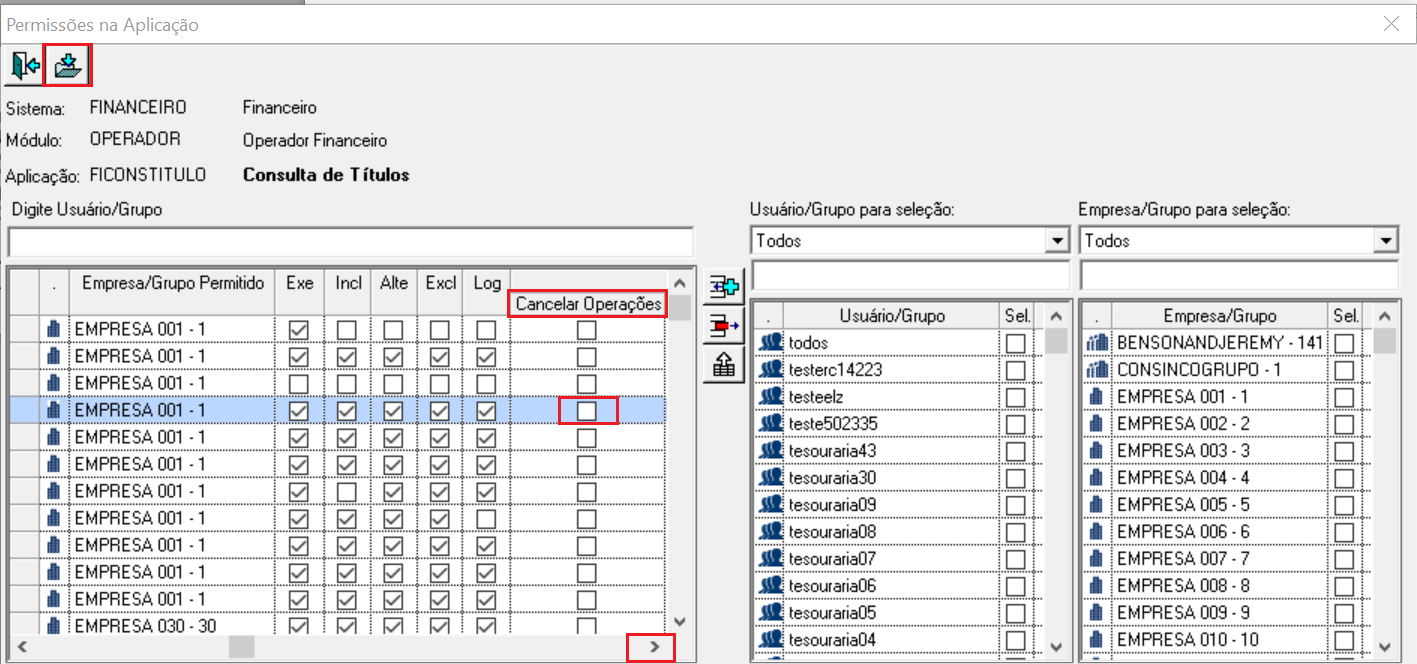Click the add permission icon with plus

click(x=724, y=289)
